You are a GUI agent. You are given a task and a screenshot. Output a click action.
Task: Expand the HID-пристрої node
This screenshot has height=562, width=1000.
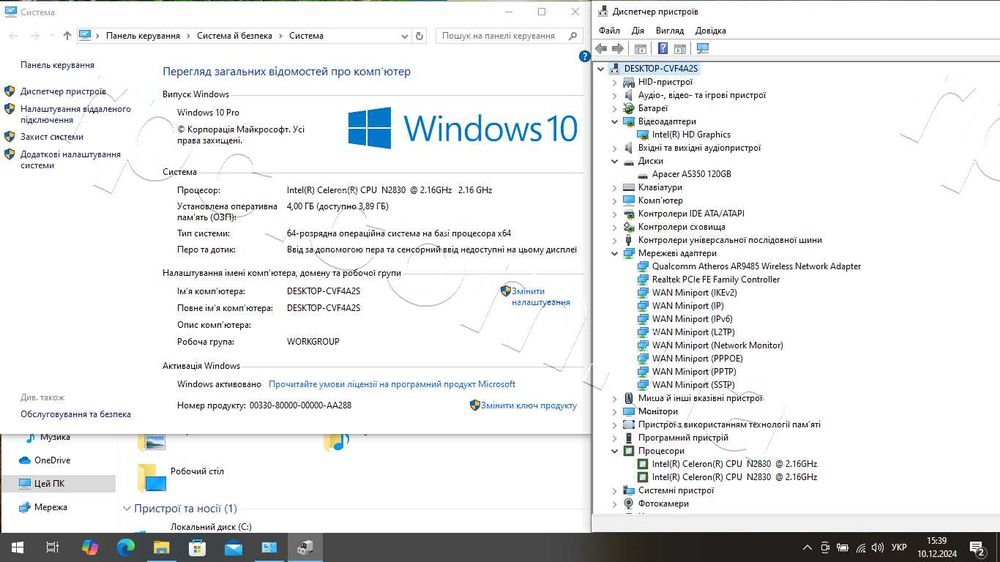tap(615, 82)
